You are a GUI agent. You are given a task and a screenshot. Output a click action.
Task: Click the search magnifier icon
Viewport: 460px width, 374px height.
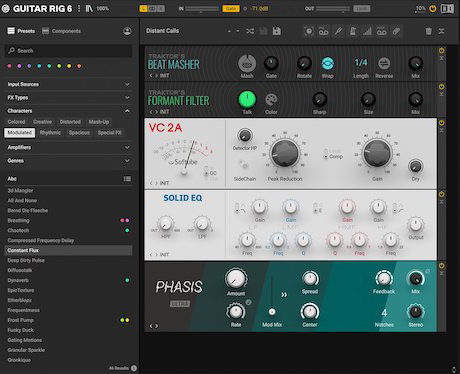click(12, 51)
